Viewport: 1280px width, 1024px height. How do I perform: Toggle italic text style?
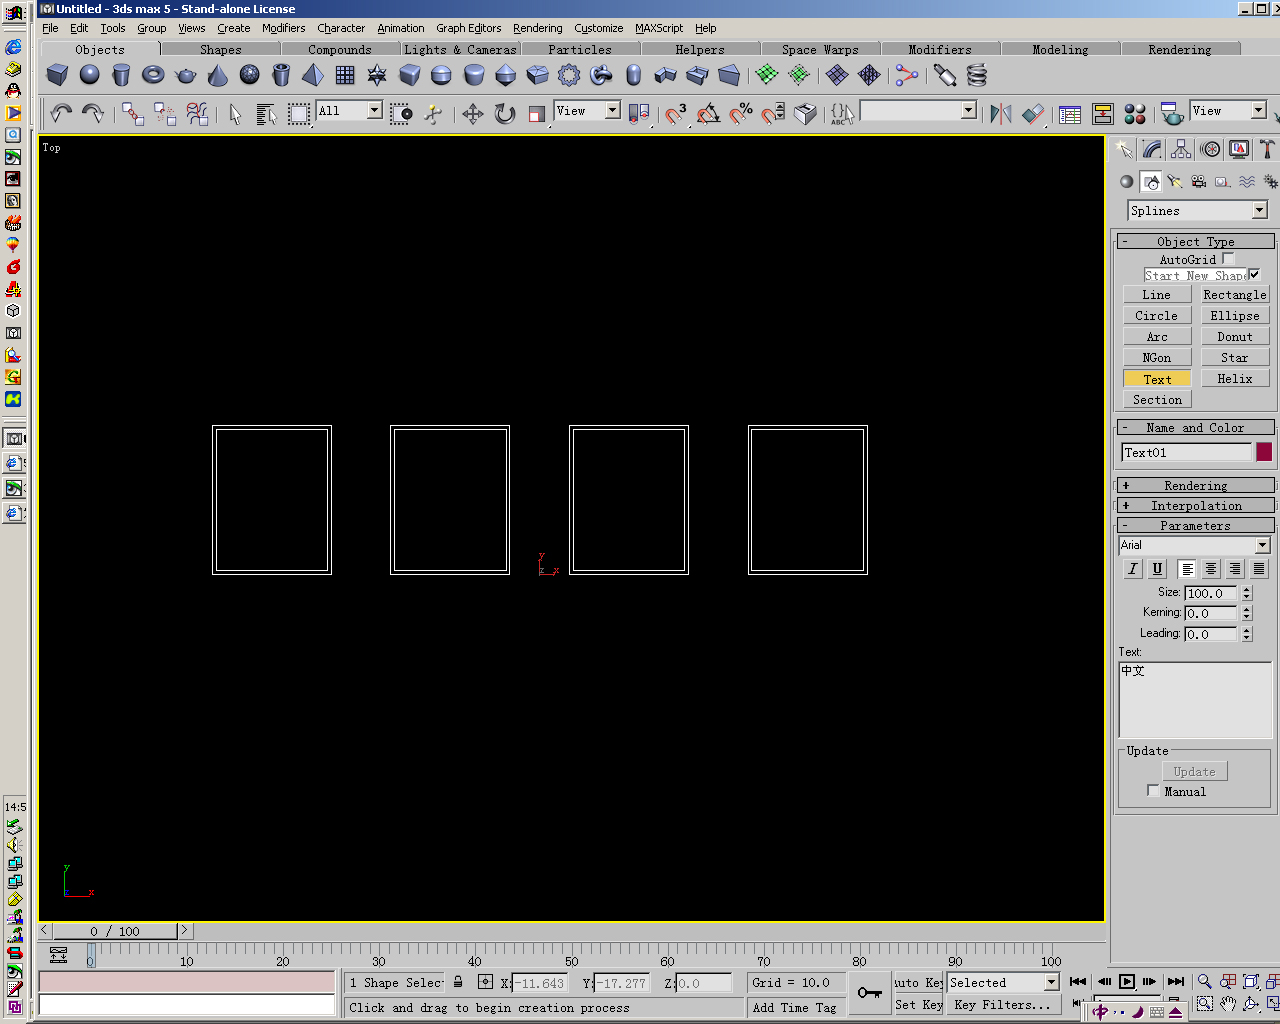coord(1132,568)
